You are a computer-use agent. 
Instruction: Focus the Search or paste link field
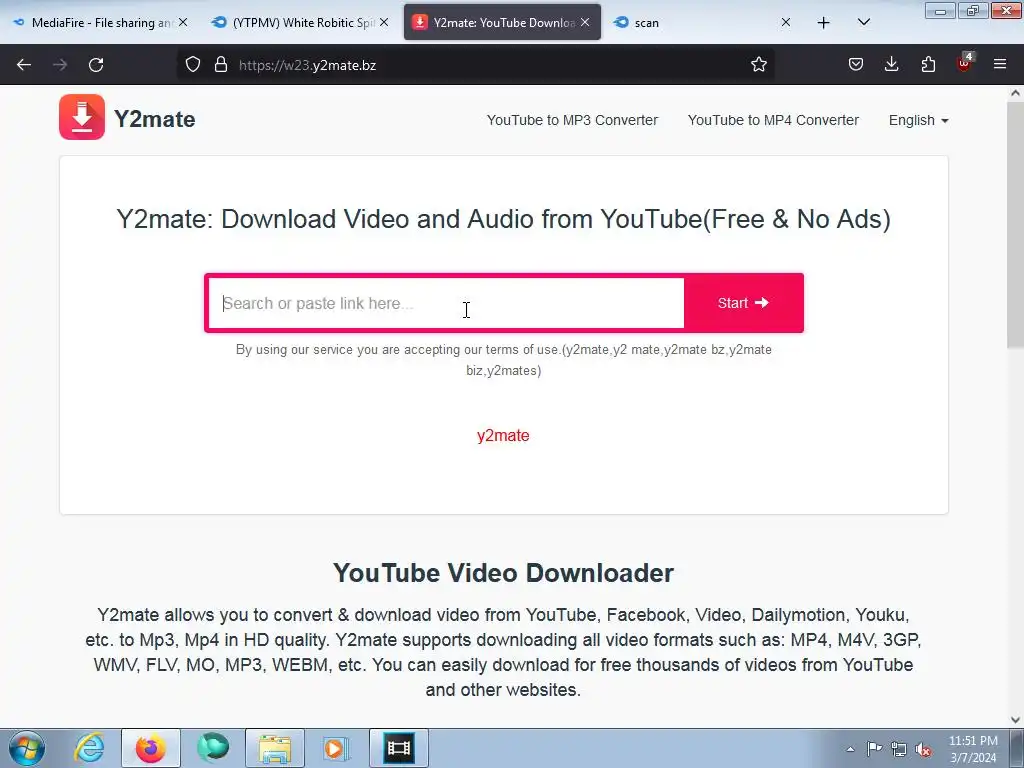pos(447,303)
